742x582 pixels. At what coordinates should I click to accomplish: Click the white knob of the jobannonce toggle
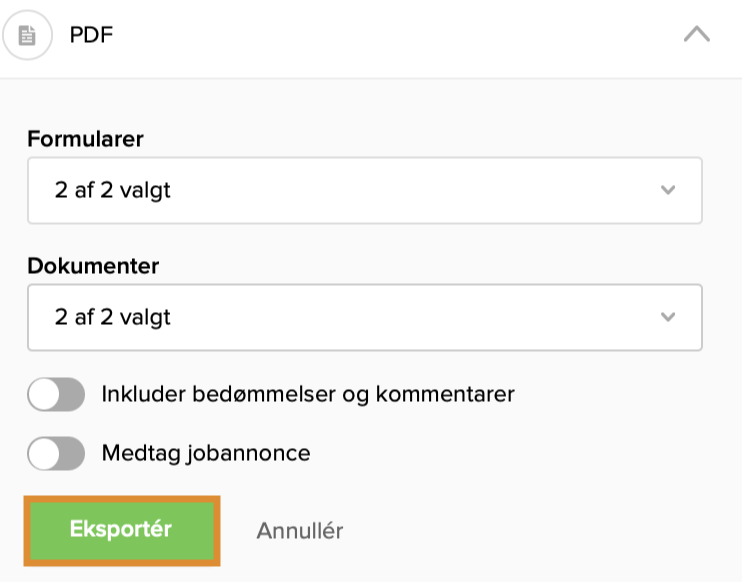(x=43, y=454)
